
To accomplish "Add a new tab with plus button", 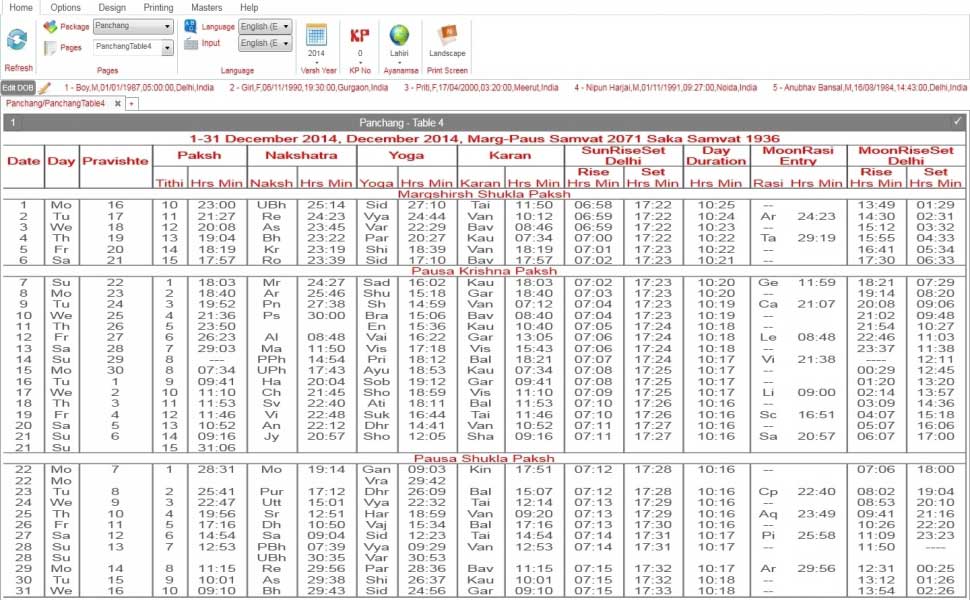I will (132, 104).
